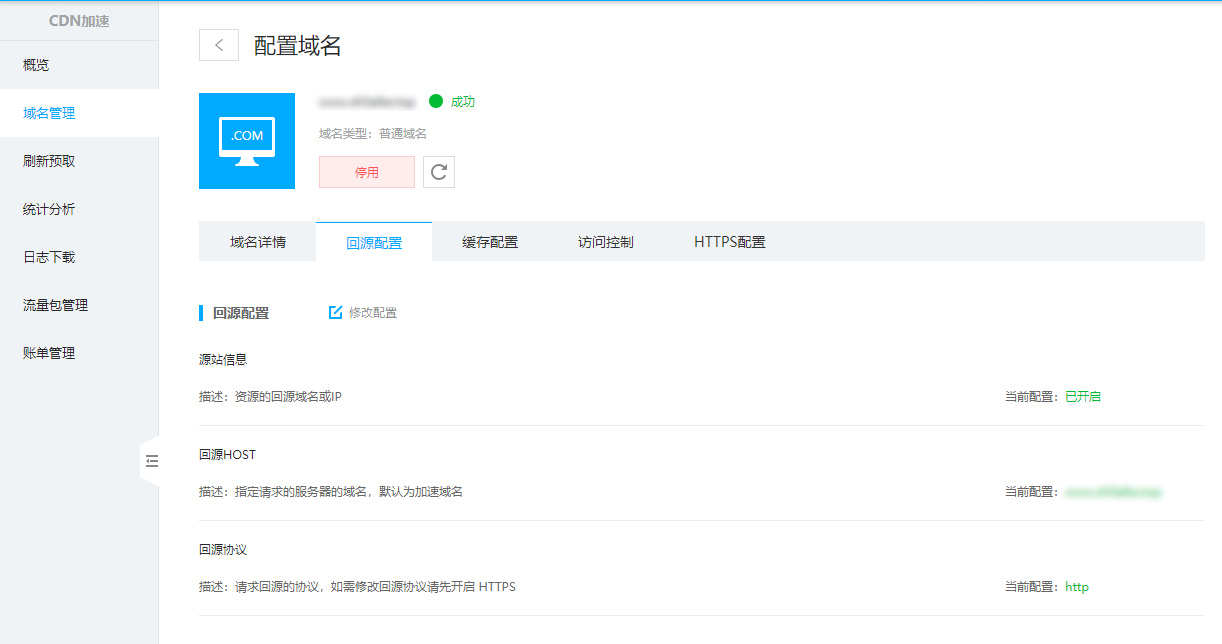The height and width of the screenshot is (644, 1222).
Task: Open the 访问控制 tab
Action: pyautogui.click(x=606, y=242)
